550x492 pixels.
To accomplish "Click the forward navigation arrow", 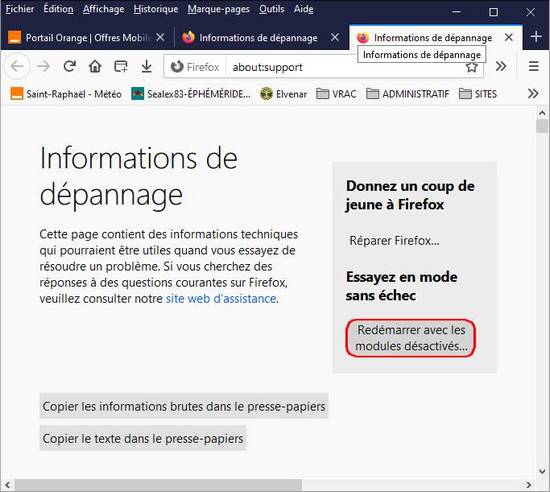I will pos(43,66).
